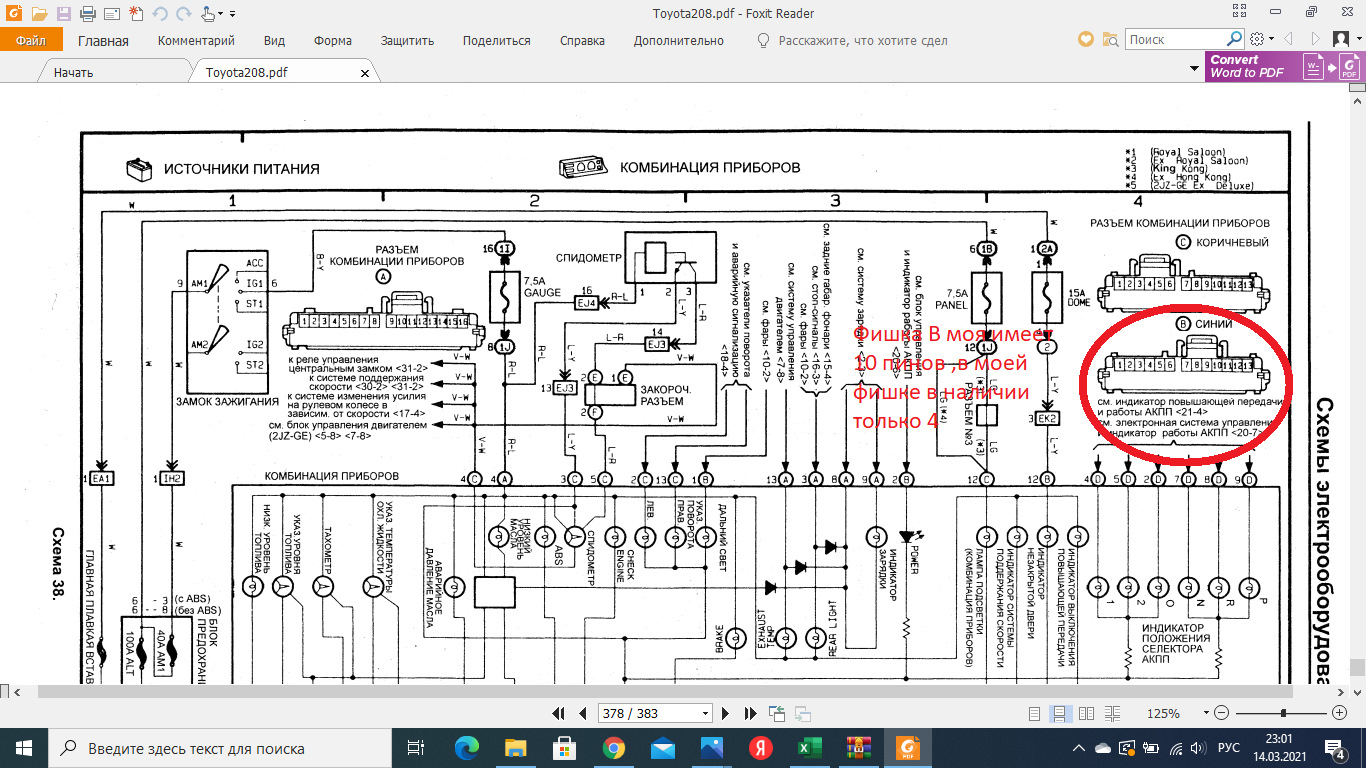Click the Undo arrow icon
Viewport: 1366px width, 768px height.
pos(158,14)
